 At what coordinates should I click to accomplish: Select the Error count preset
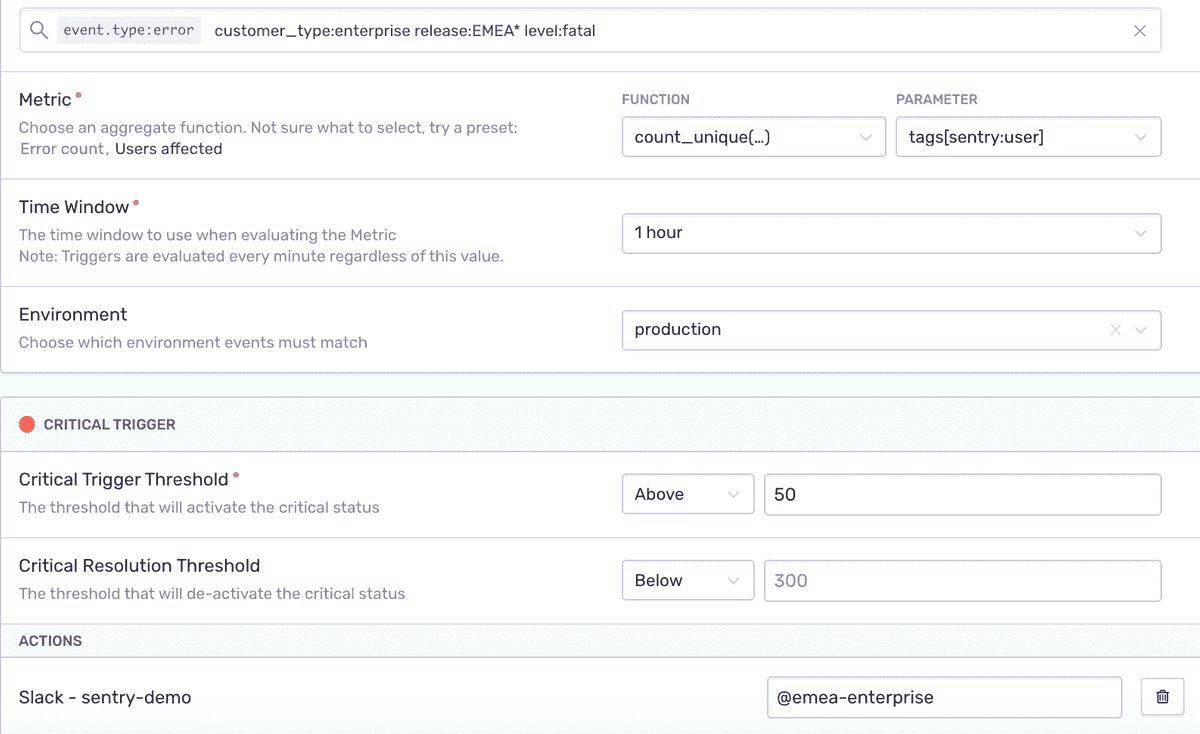click(x=62, y=149)
